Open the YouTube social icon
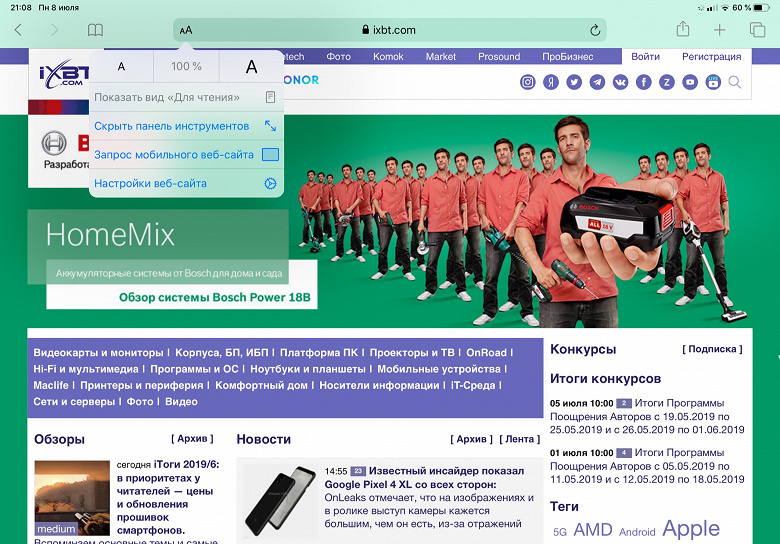 [690, 82]
